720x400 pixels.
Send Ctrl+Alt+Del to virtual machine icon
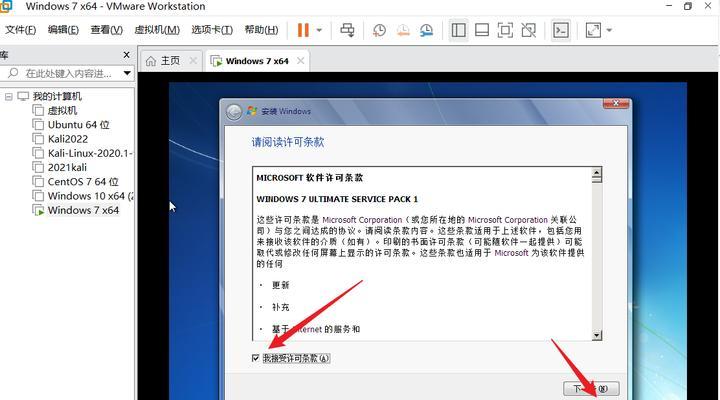(347, 30)
